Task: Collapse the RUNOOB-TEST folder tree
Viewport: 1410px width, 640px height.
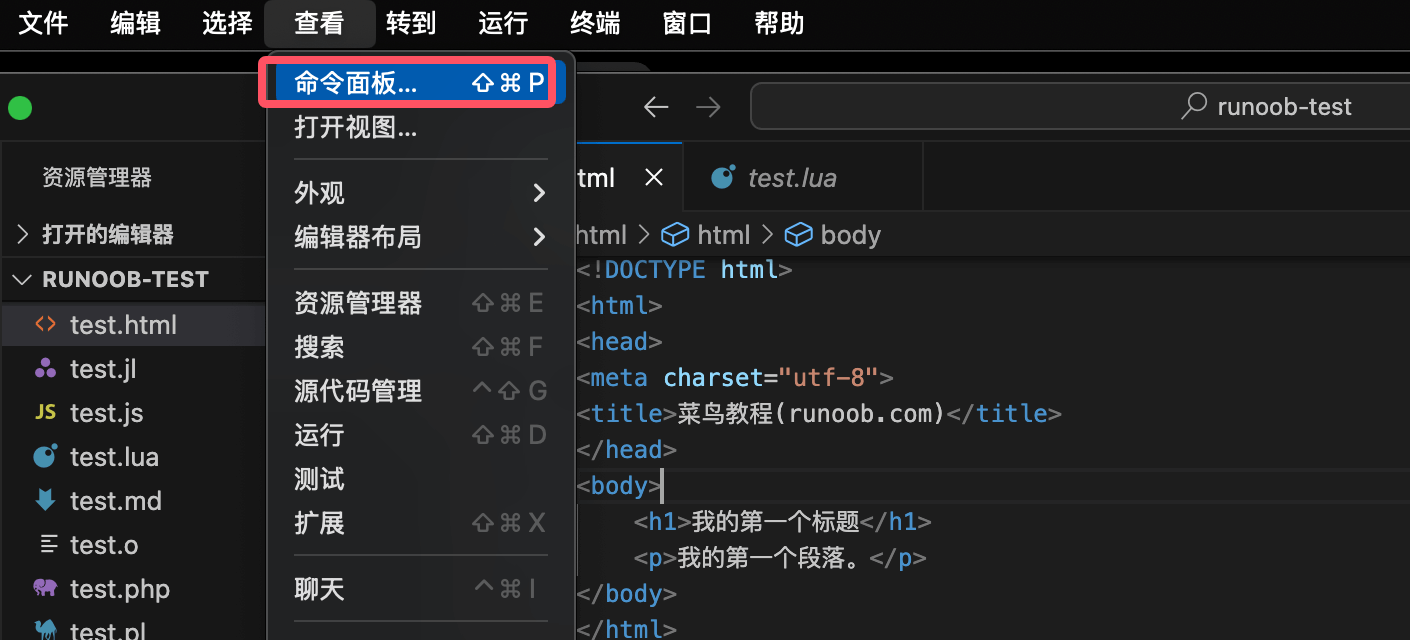Action: pyautogui.click(x=23, y=280)
